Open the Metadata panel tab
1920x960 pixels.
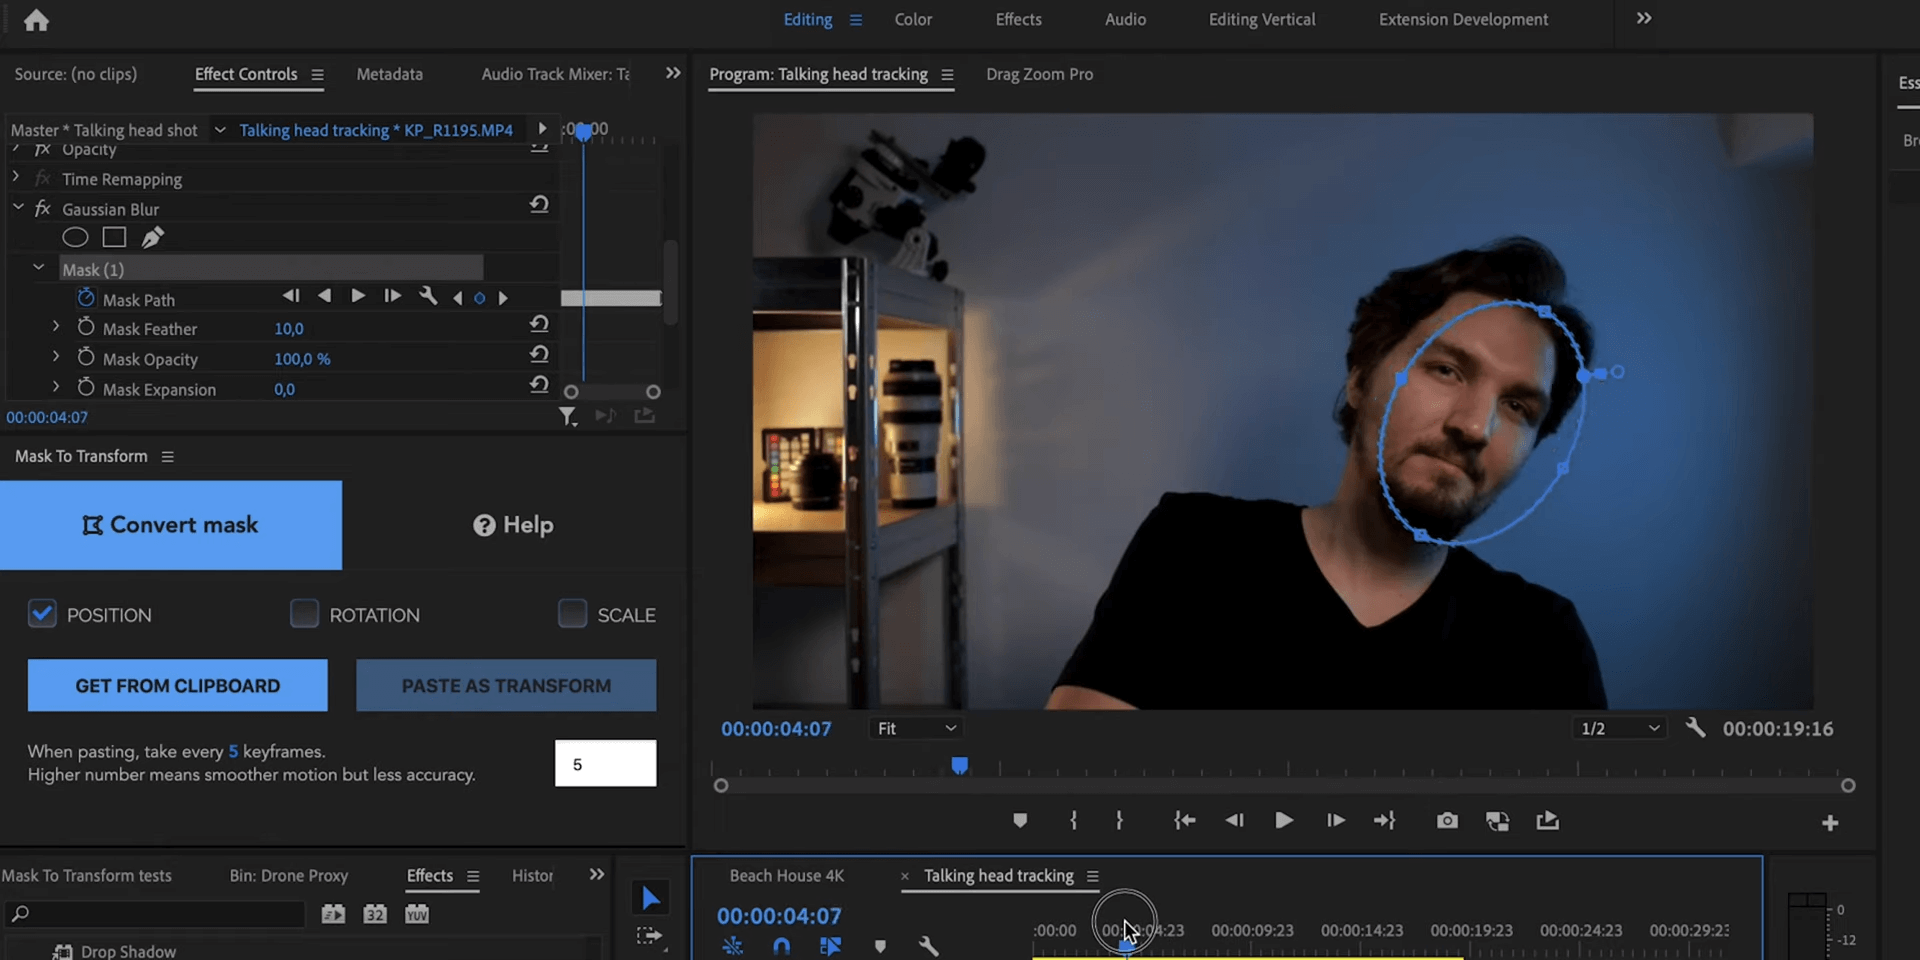click(x=389, y=74)
